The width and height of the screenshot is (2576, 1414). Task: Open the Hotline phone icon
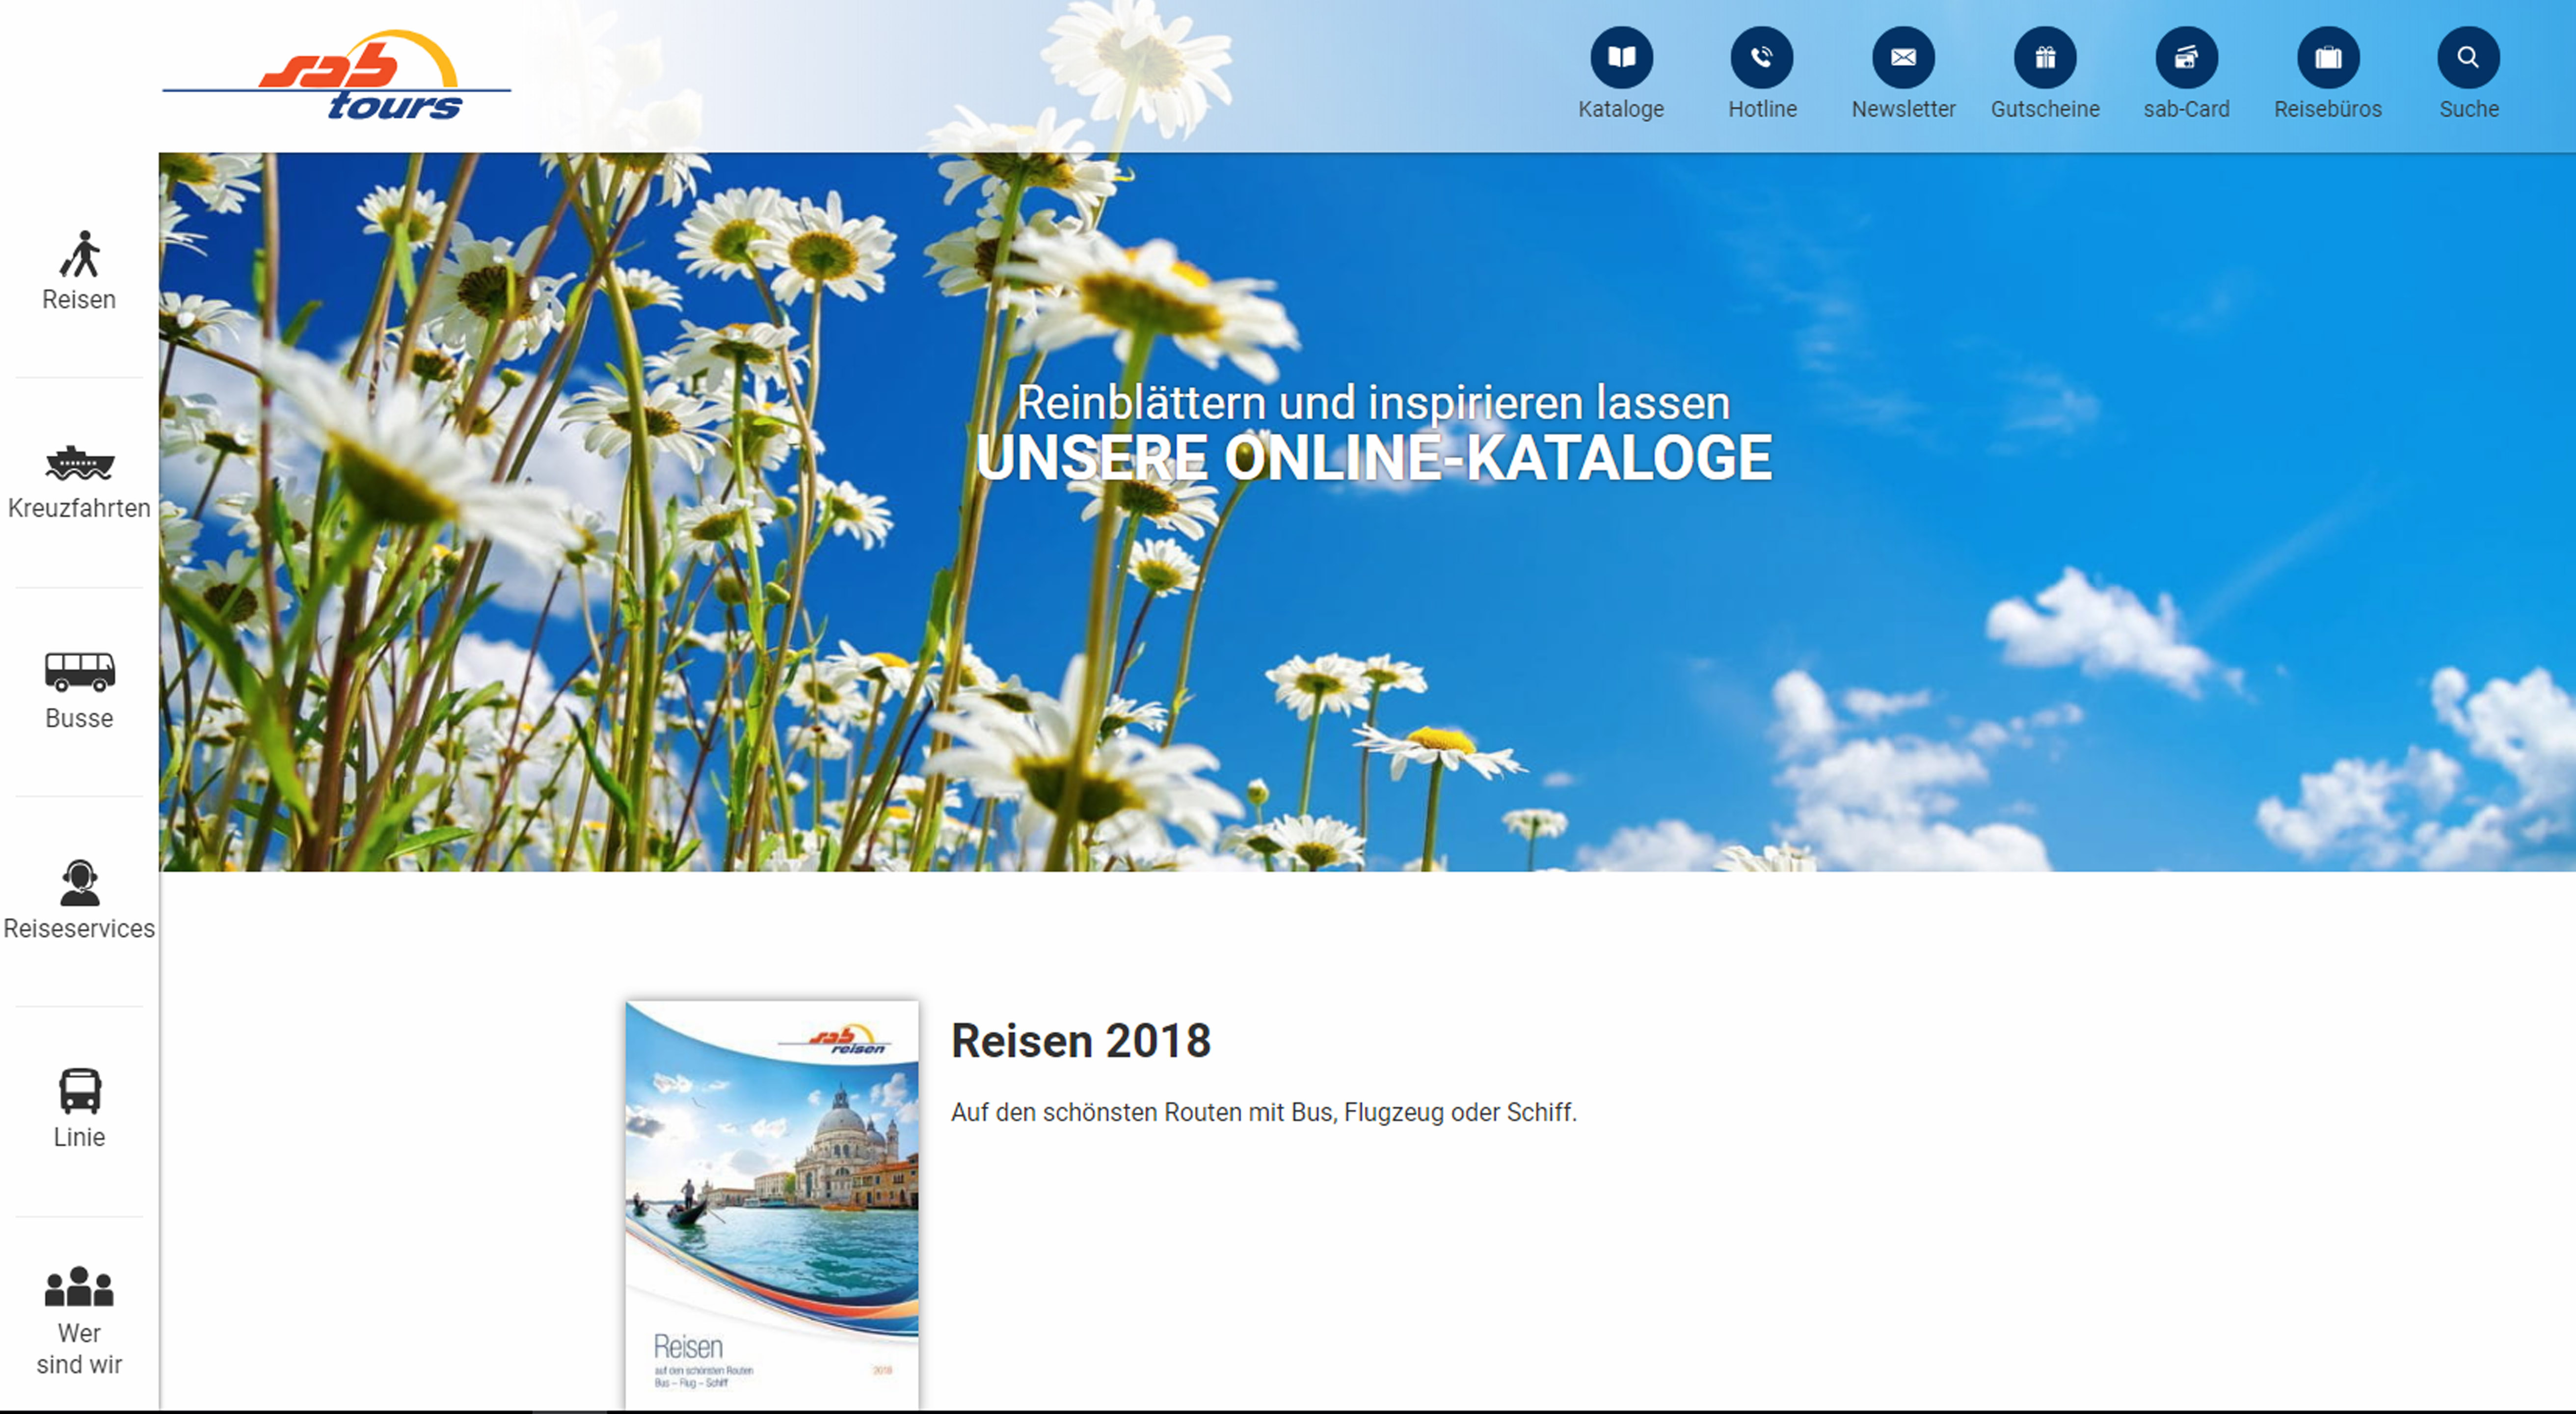click(x=1762, y=57)
